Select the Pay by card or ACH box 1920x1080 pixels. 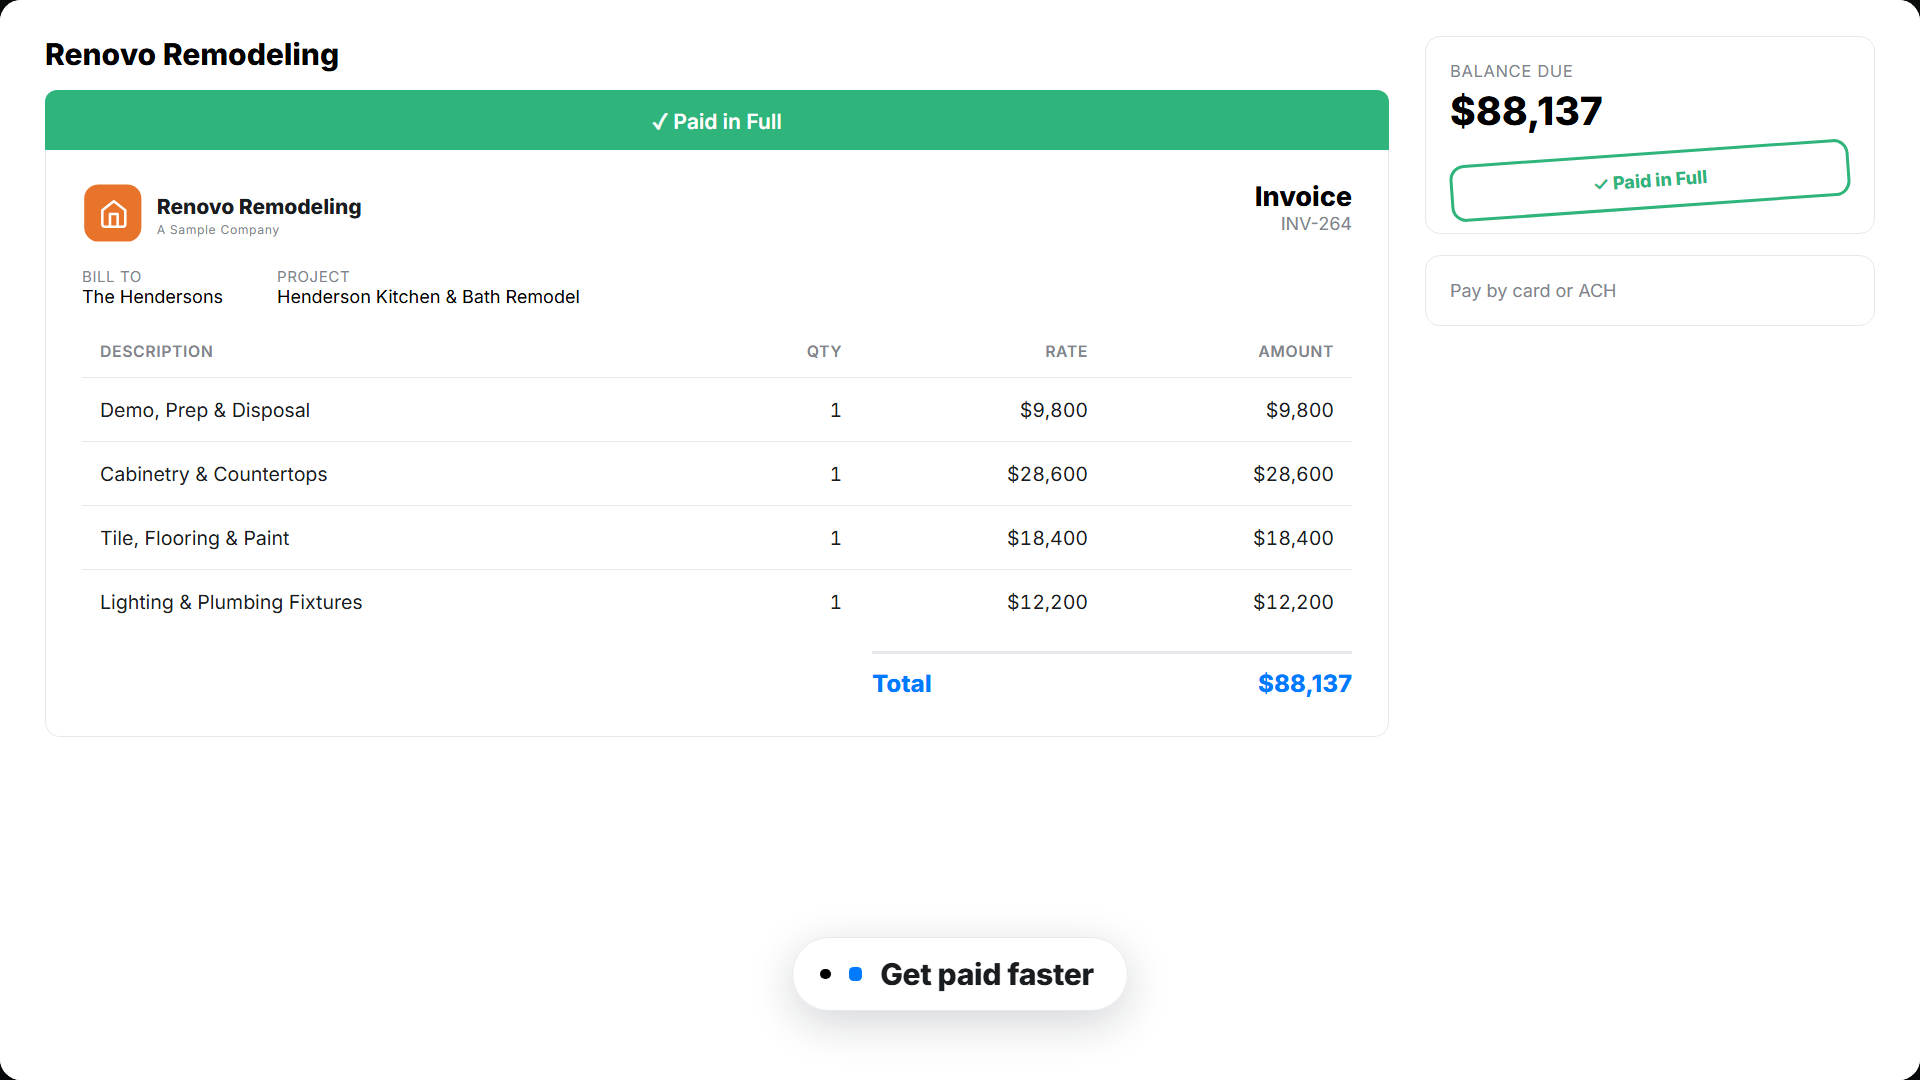coord(1650,291)
